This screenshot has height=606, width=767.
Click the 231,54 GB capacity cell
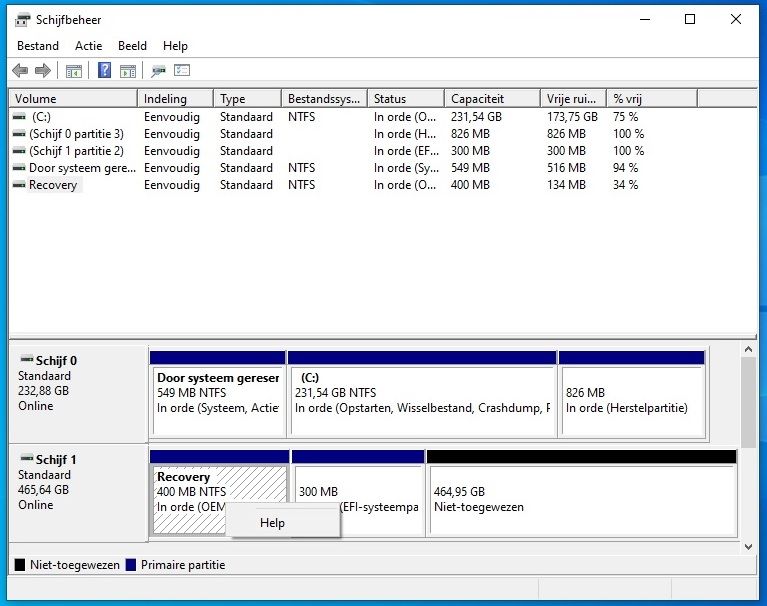pos(476,117)
